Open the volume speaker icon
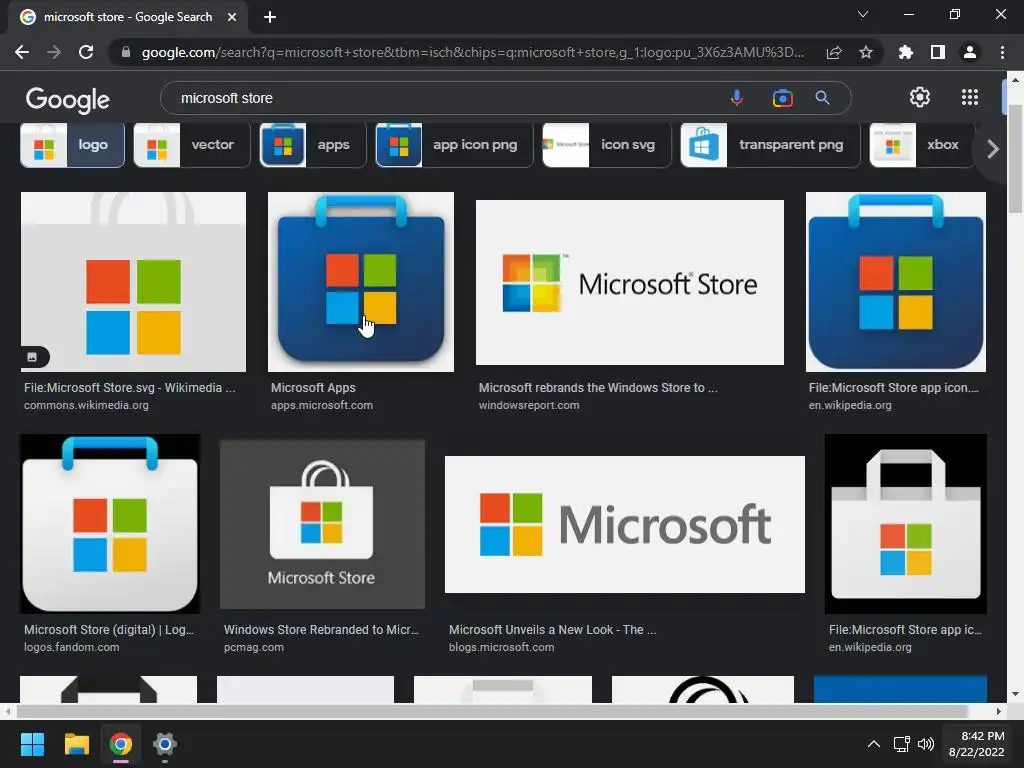This screenshot has width=1024, height=768. coord(926,744)
